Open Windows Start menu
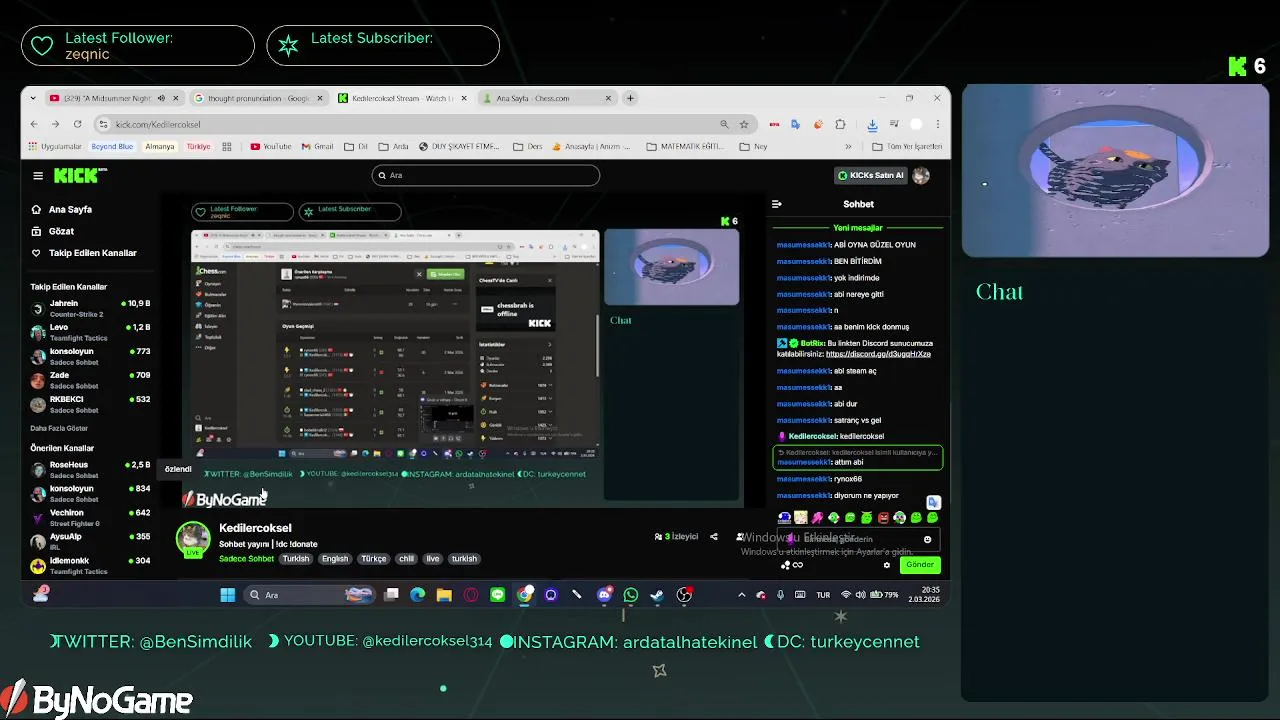1280x720 pixels. click(x=228, y=595)
